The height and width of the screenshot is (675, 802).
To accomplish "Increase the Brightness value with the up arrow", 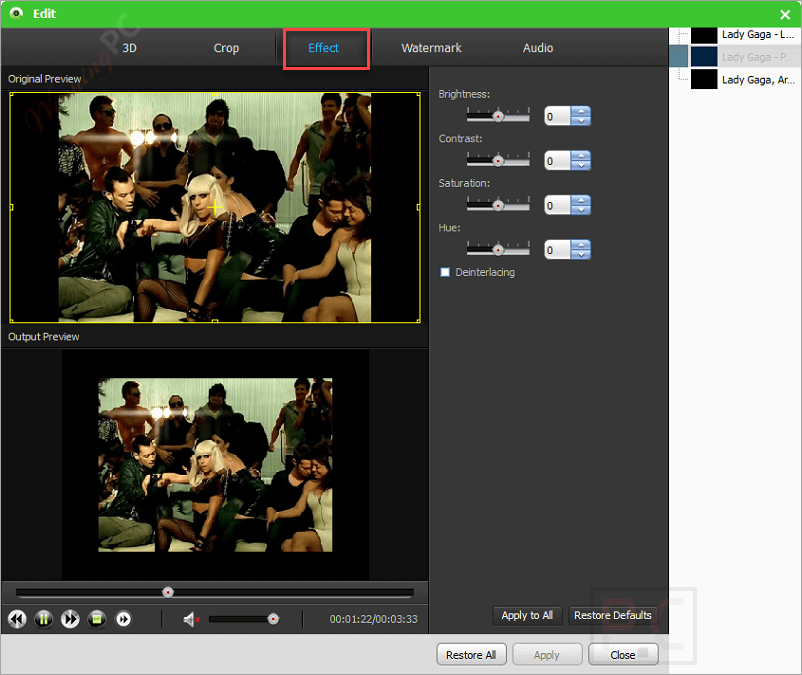I will click(581, 111).
